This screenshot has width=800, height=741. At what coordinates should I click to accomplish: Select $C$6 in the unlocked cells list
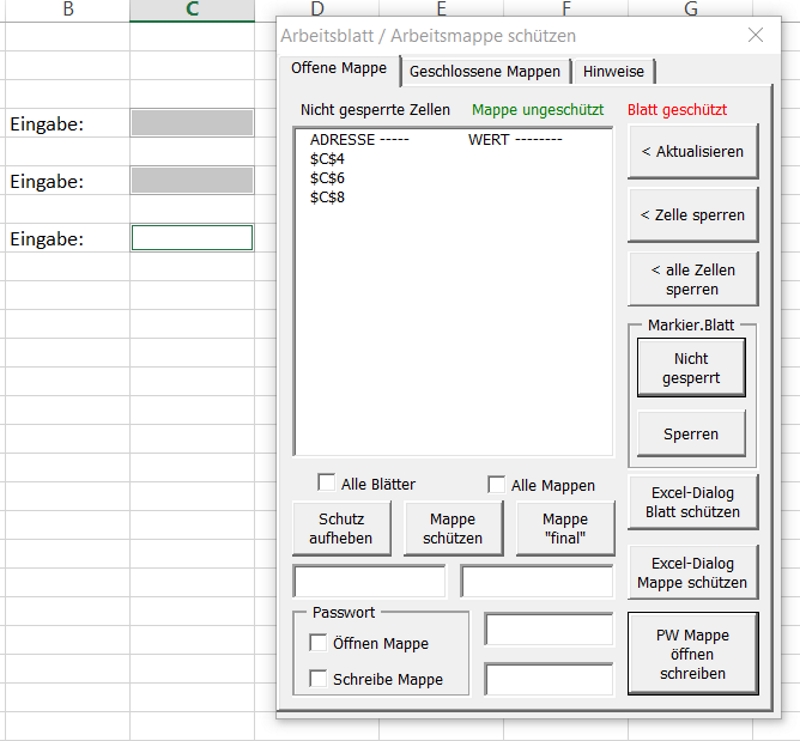[327, 178]
